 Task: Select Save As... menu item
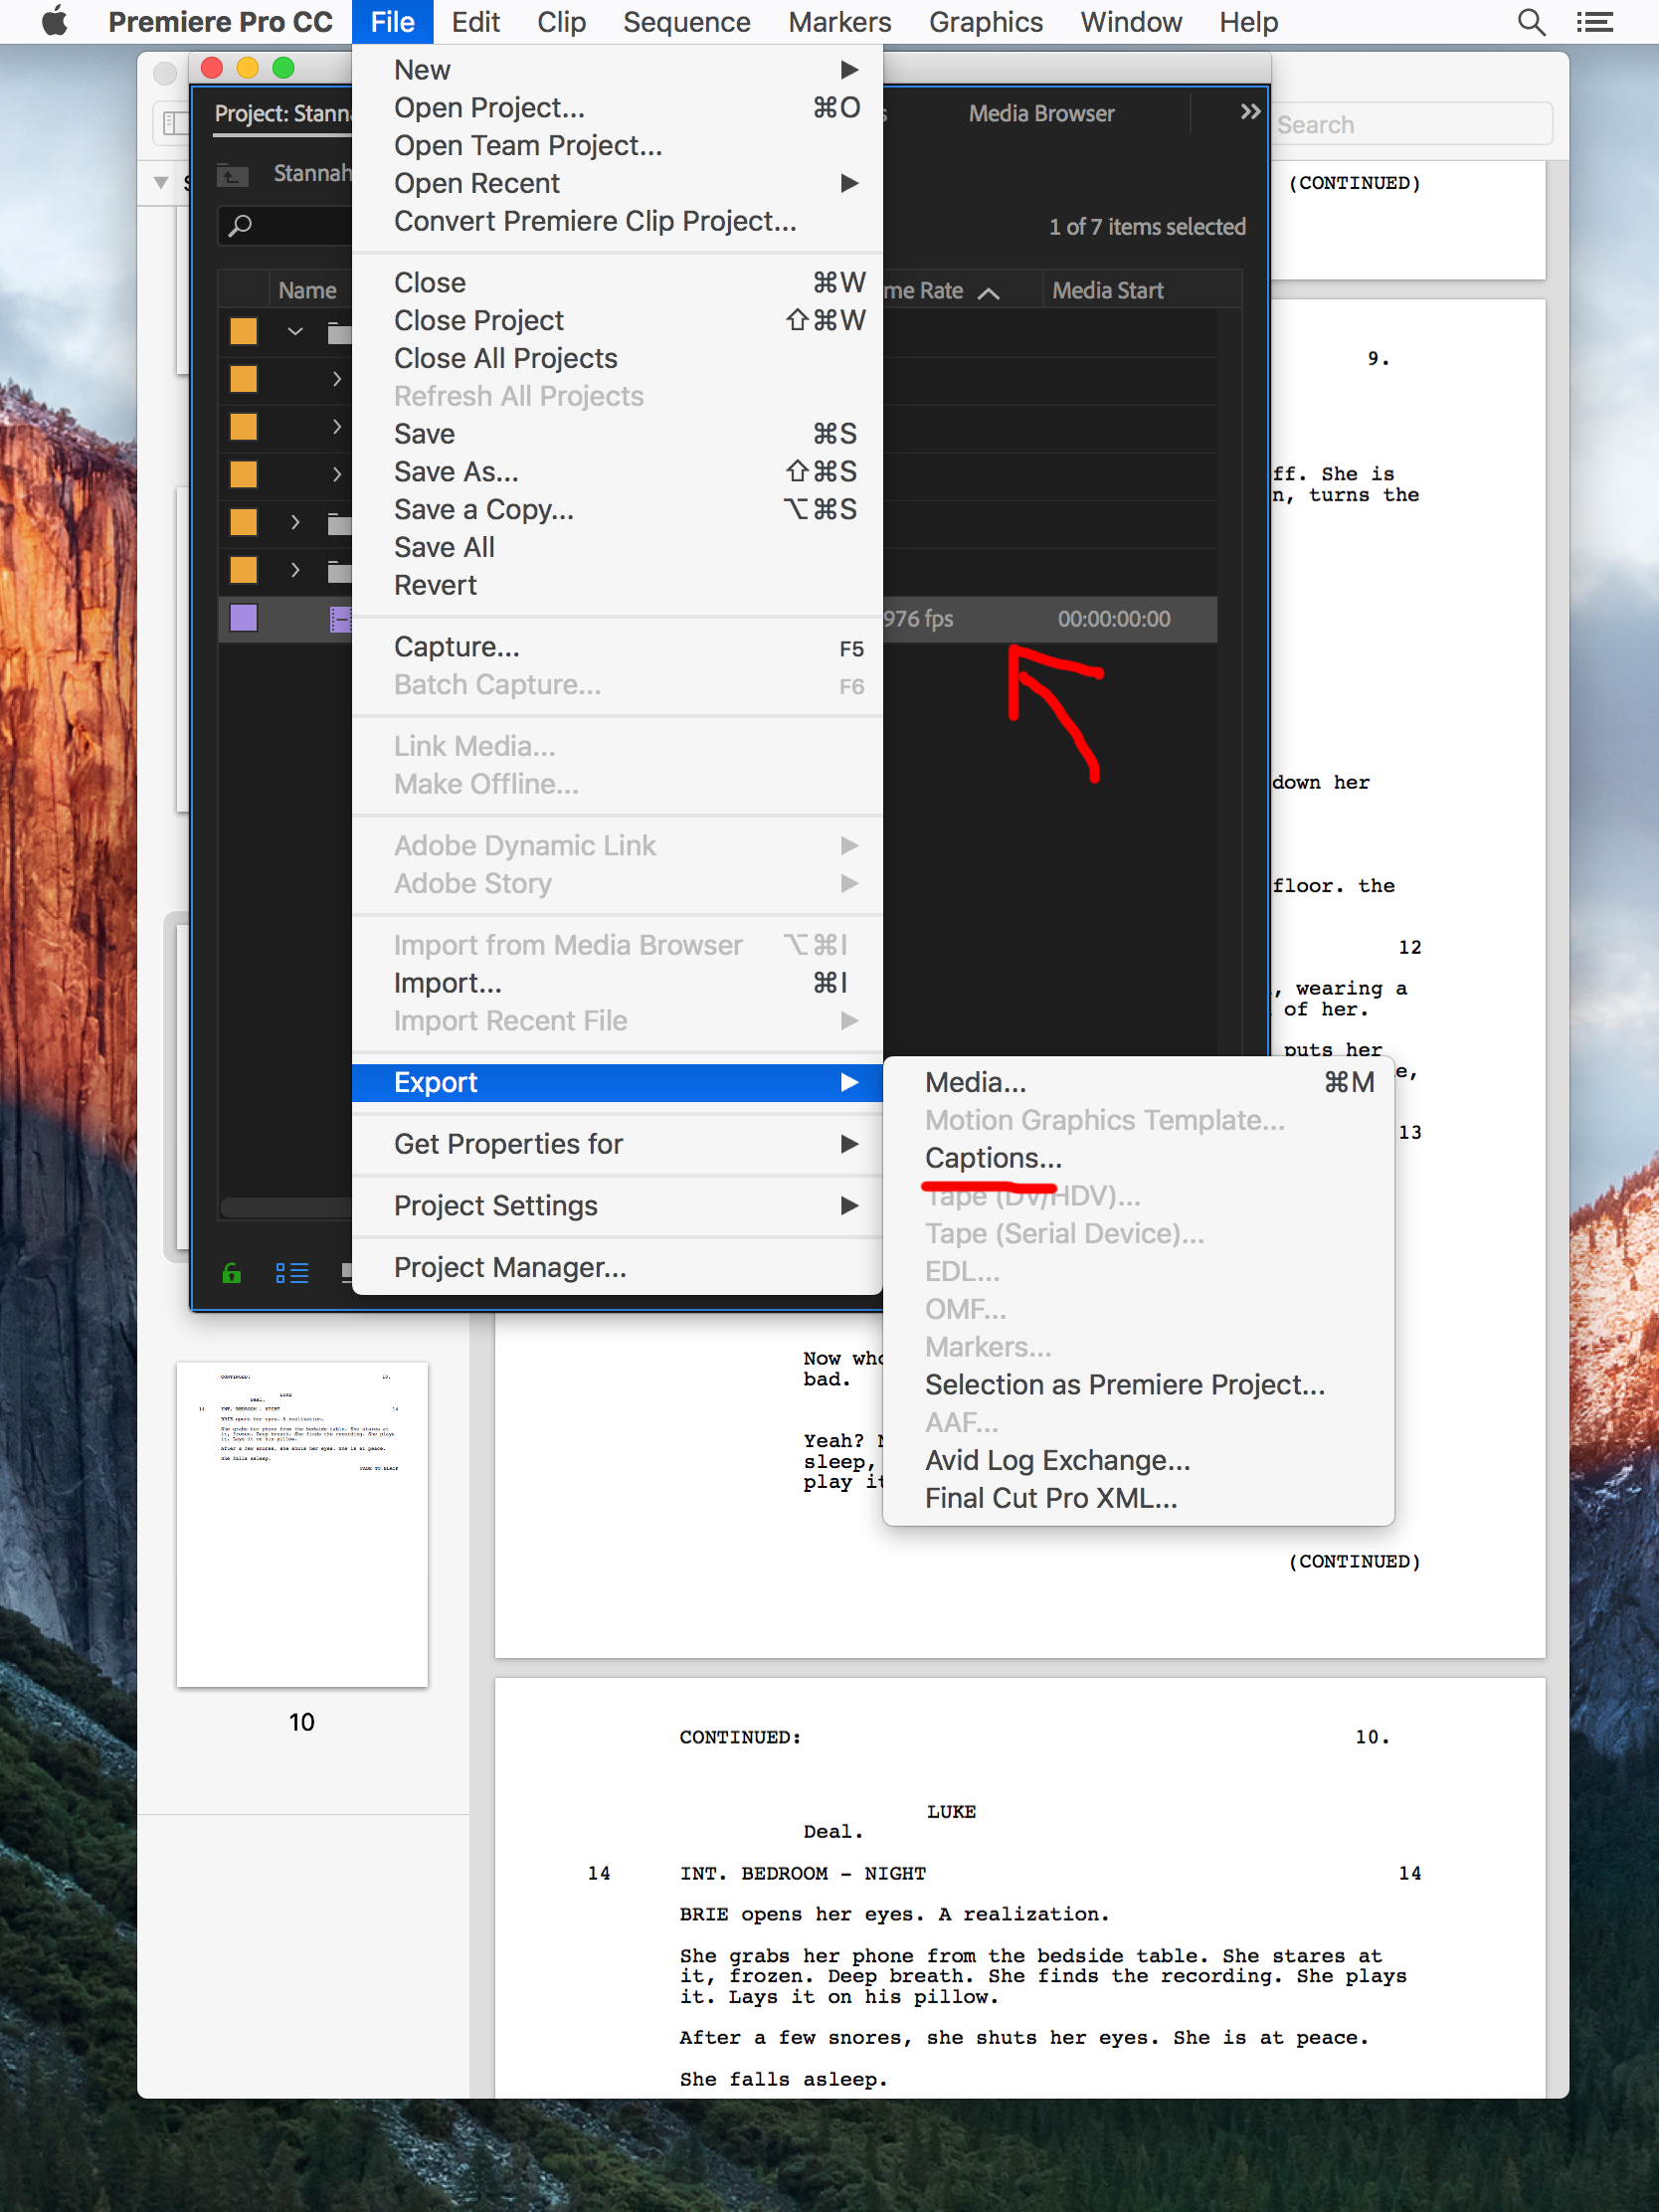tap(617, 472)
